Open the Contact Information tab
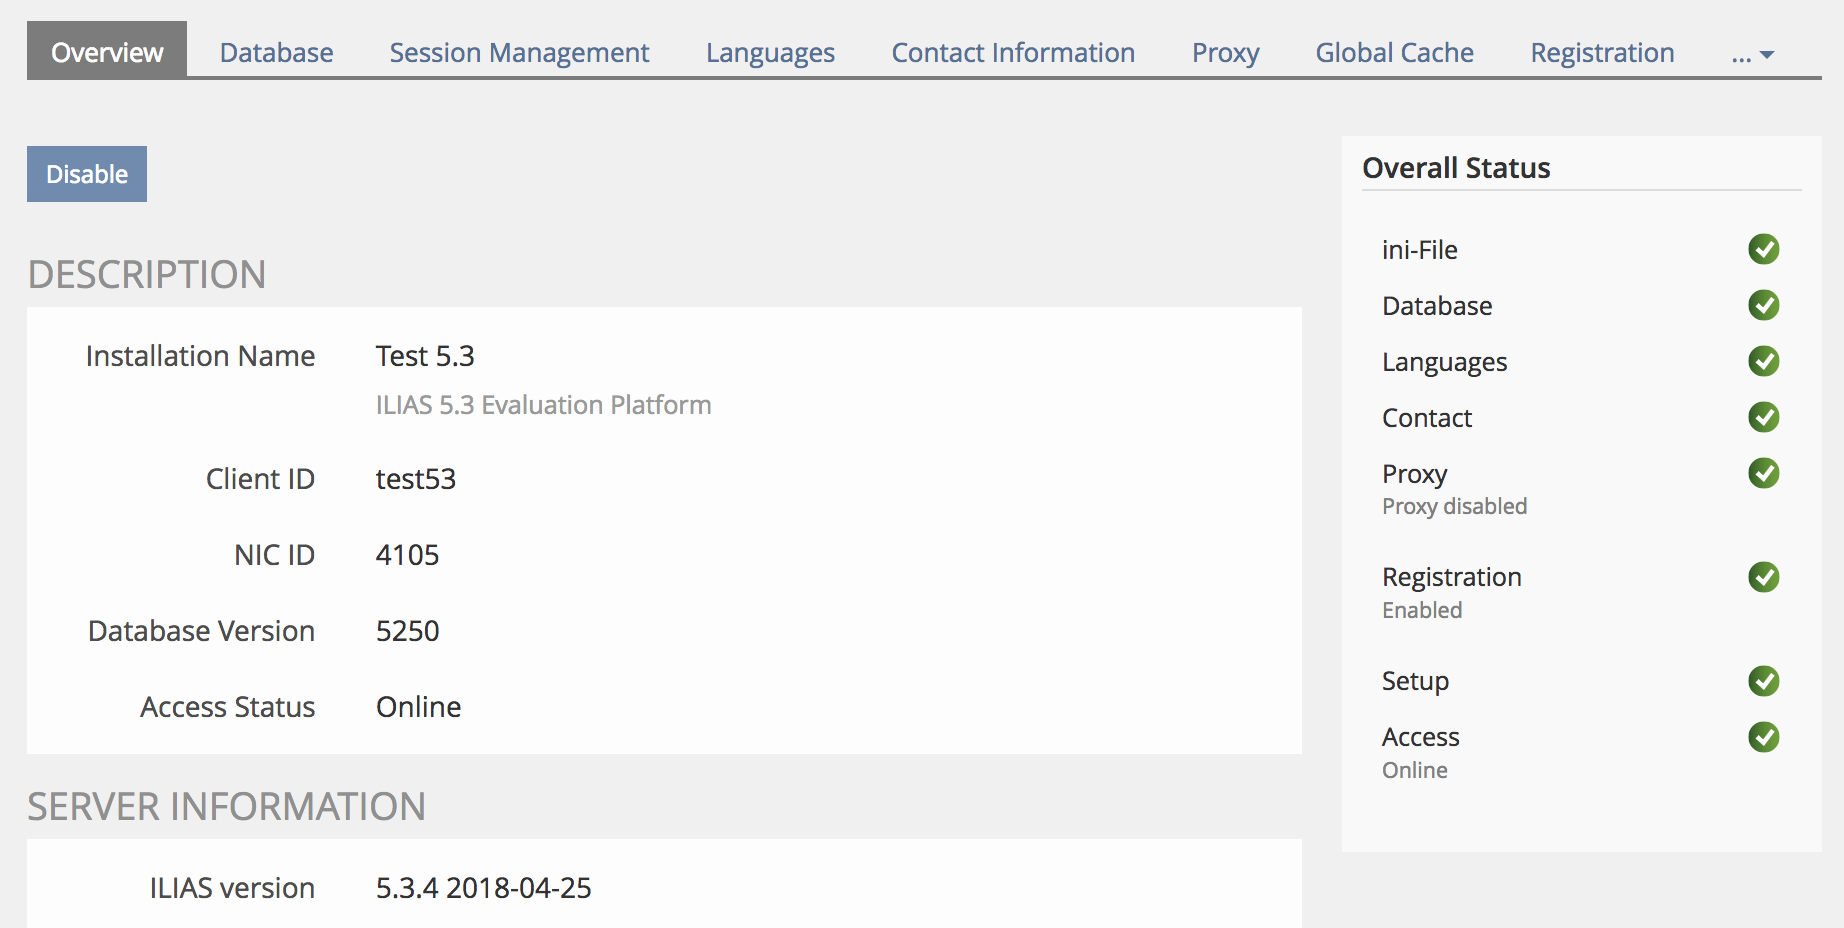The height and width of the screenshot is (928, 1844). pyautogui.click(x=1013, y=53)
